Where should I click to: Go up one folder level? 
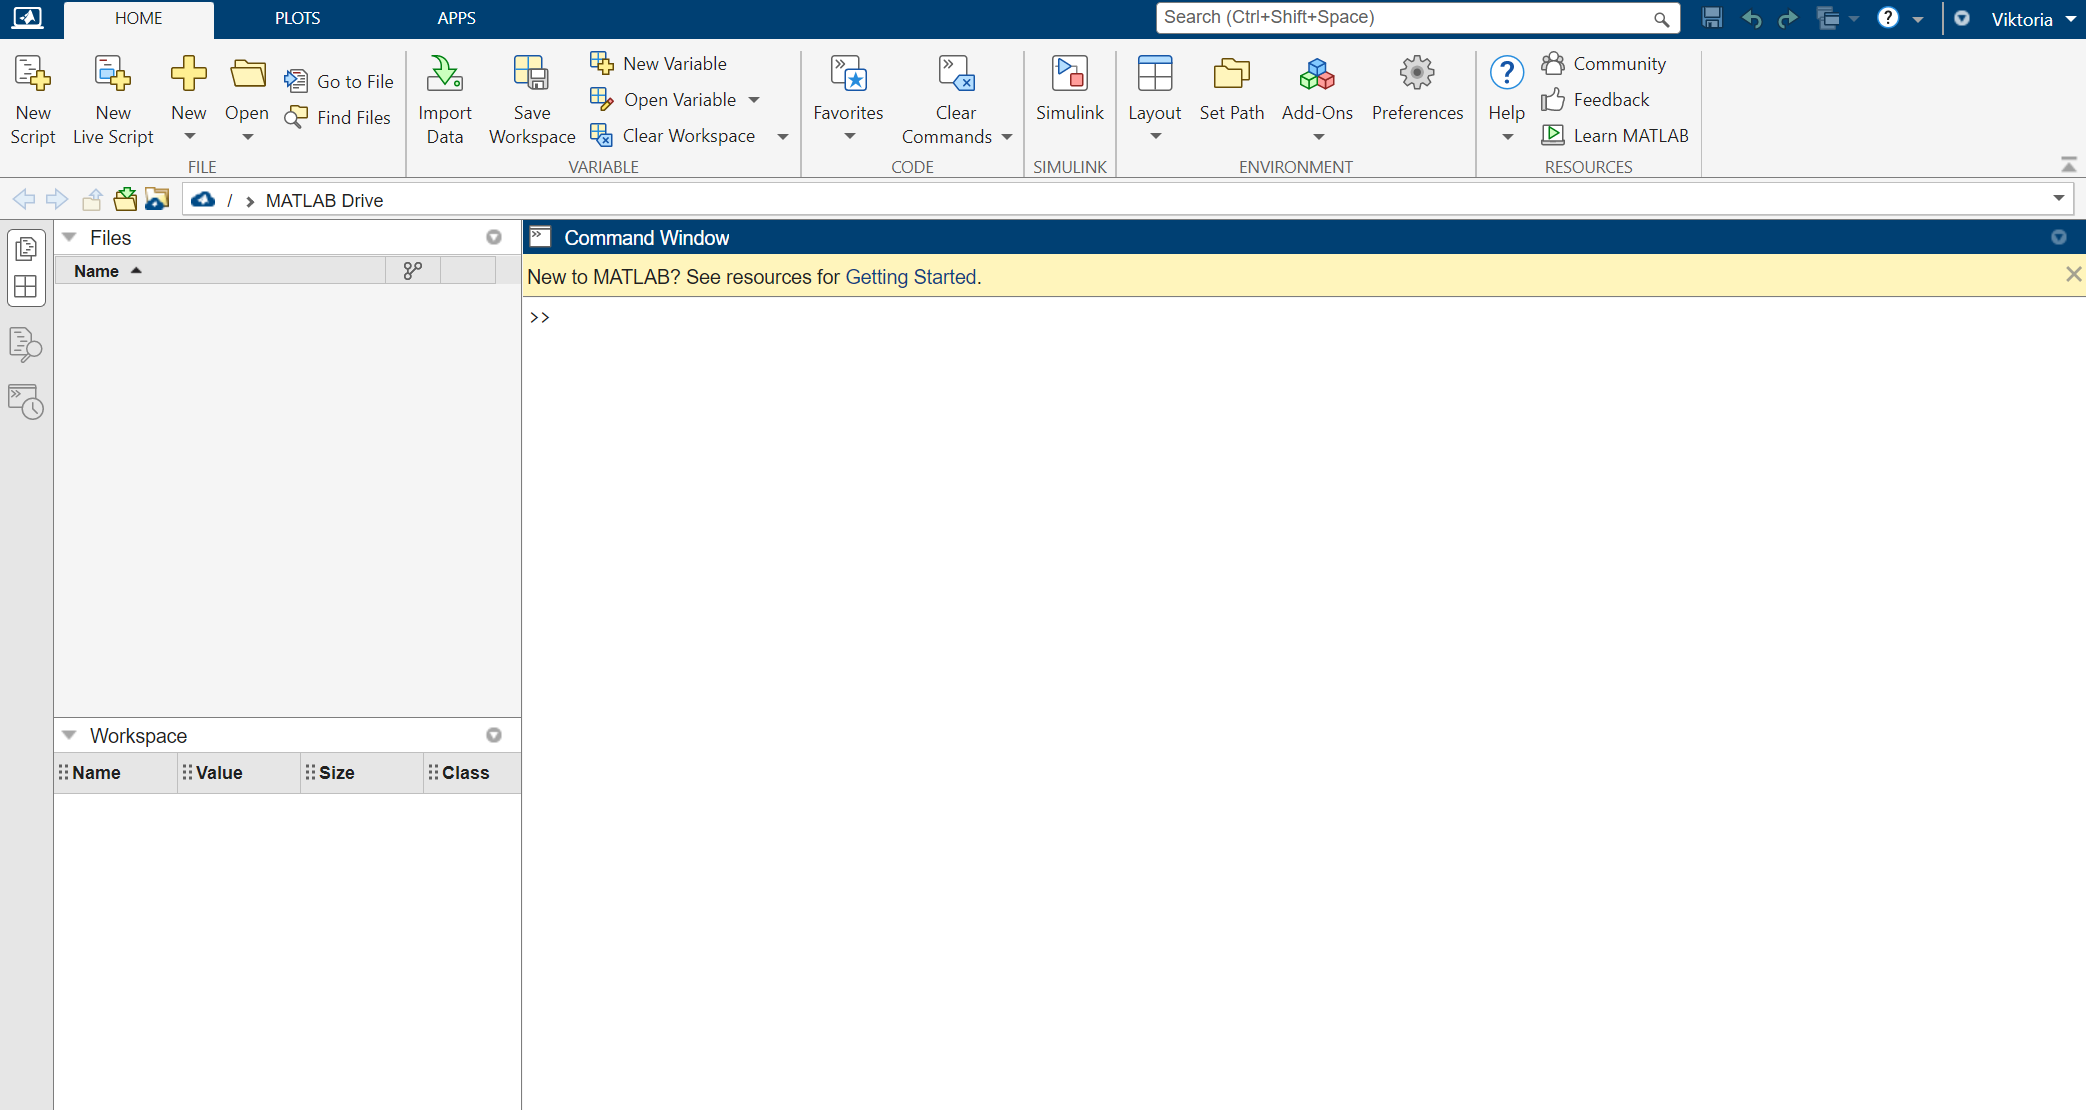tap(92, 199)
